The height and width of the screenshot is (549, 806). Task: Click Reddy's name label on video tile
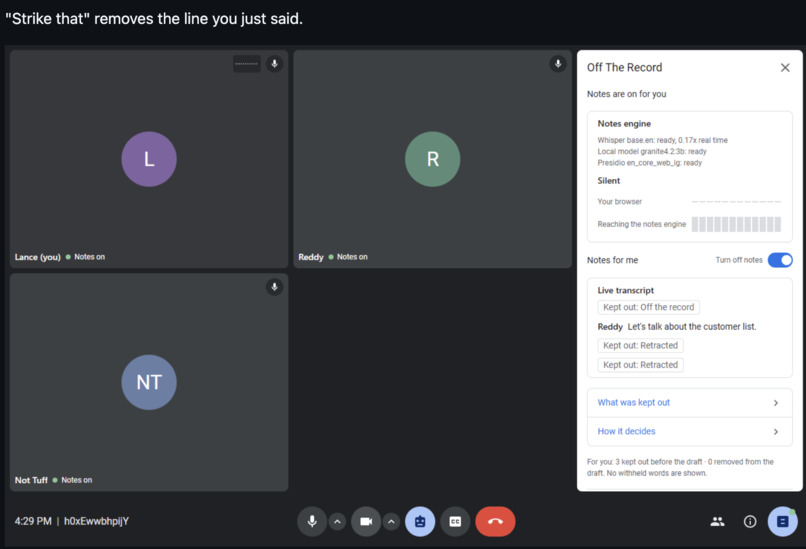(x=311, y=257)
